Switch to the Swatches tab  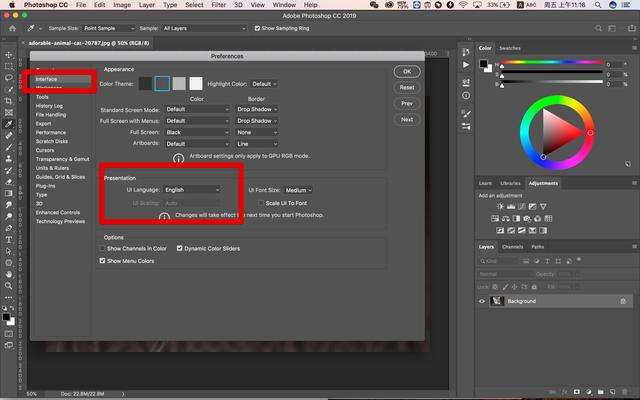(x=510, y=48)
